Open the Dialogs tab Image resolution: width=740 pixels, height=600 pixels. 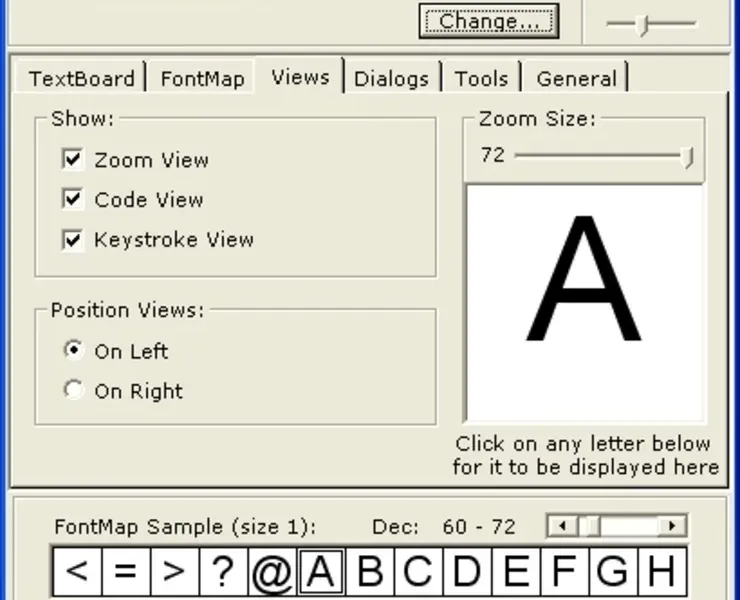[391, 78]
